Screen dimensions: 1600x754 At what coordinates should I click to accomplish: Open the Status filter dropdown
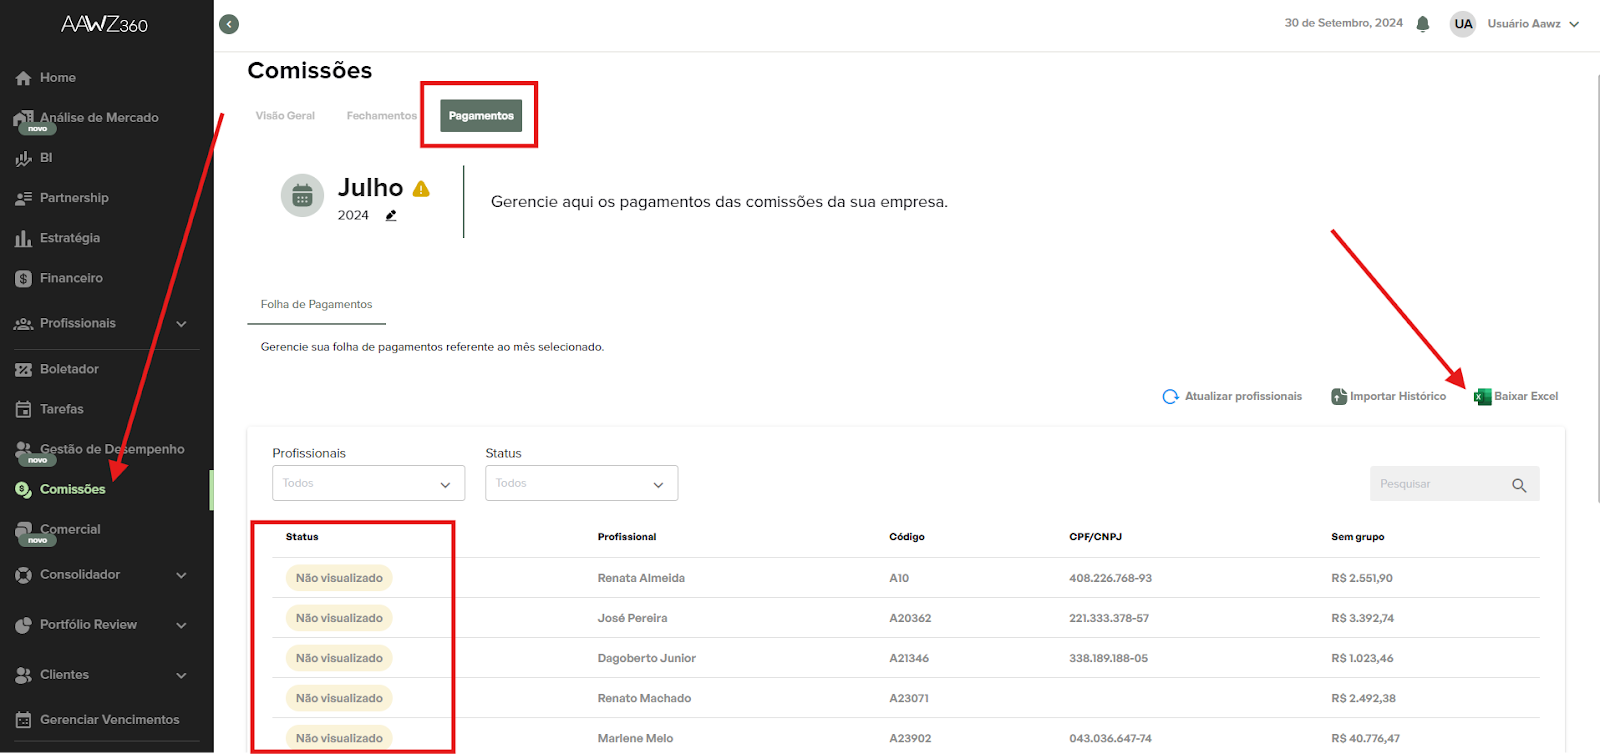click(581, 483)
